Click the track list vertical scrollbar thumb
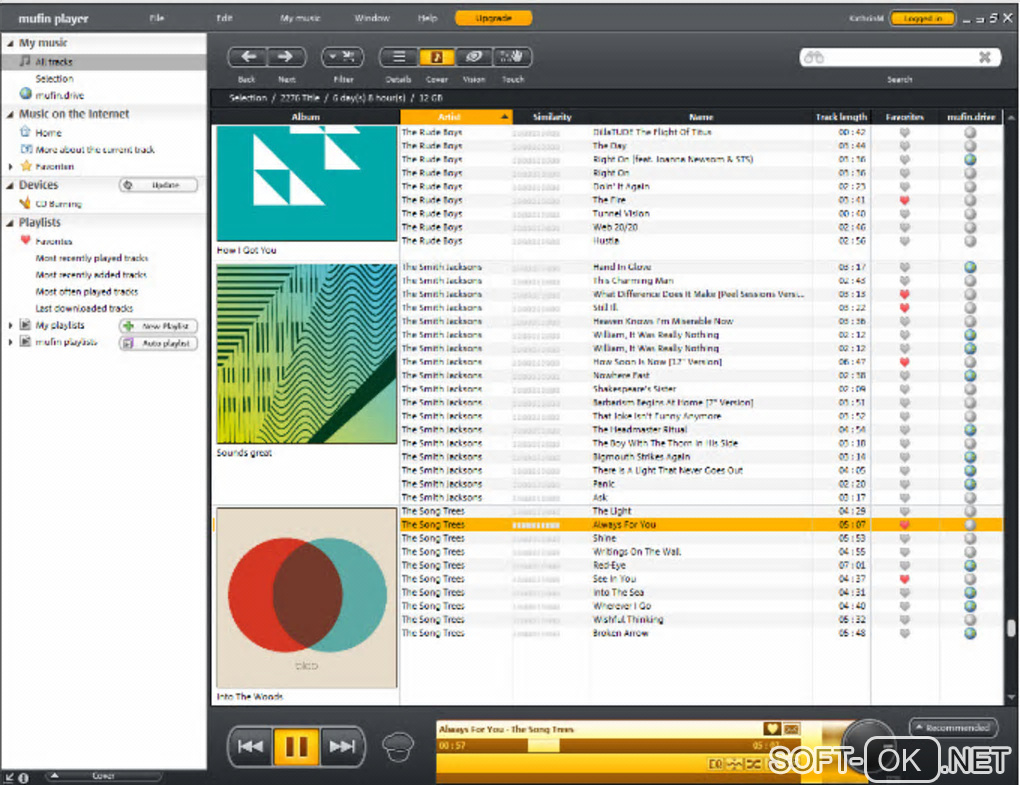The image size is (1020, 785). tap(1011, 628)
